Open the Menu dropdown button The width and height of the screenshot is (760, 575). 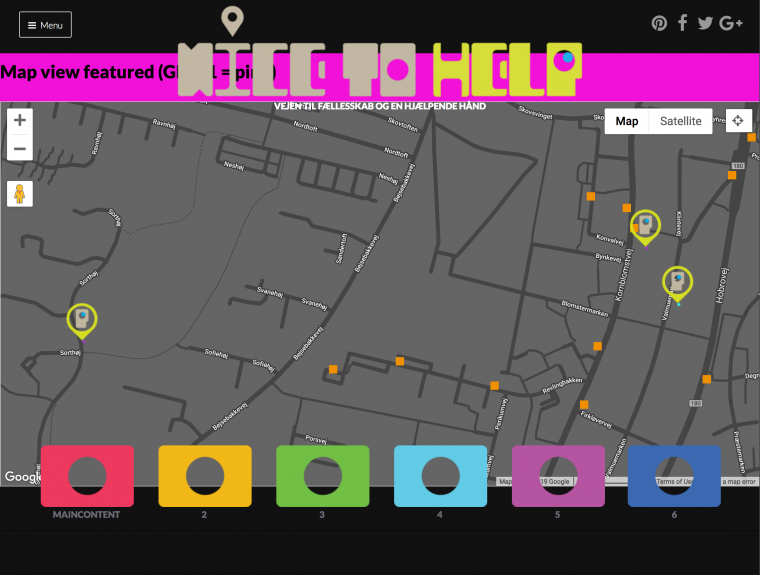pos(46,25)
